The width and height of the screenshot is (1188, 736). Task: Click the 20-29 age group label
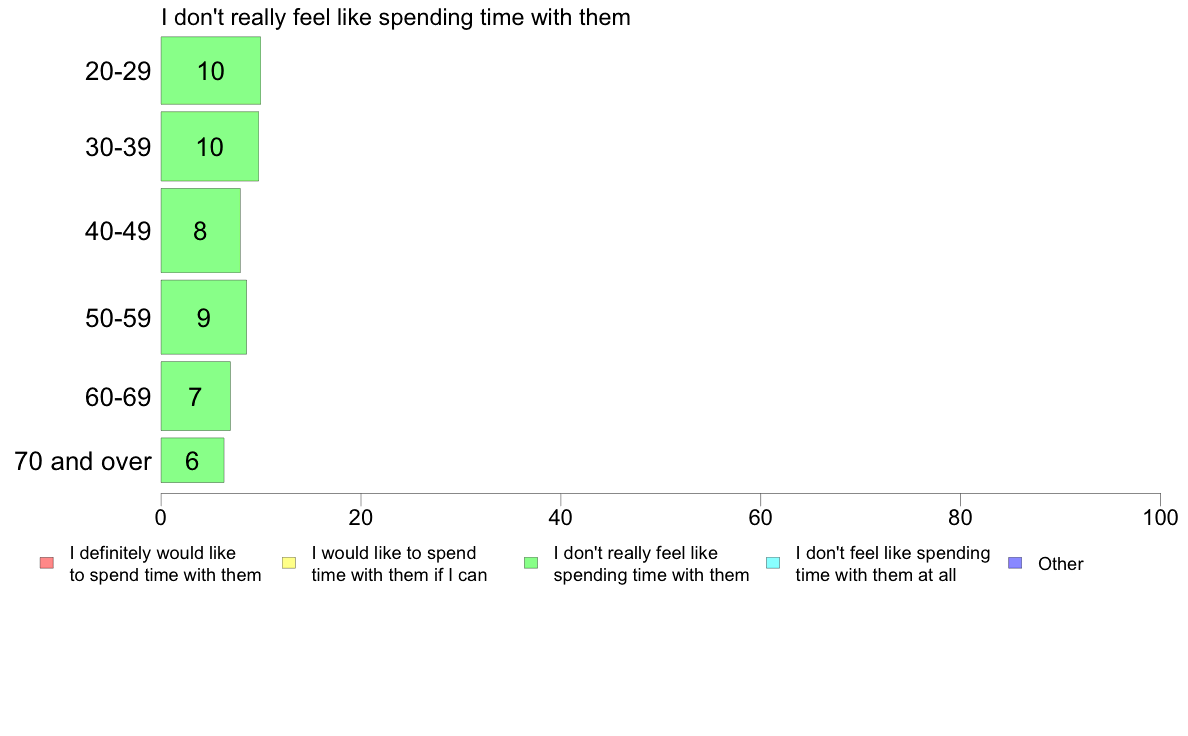118,71
